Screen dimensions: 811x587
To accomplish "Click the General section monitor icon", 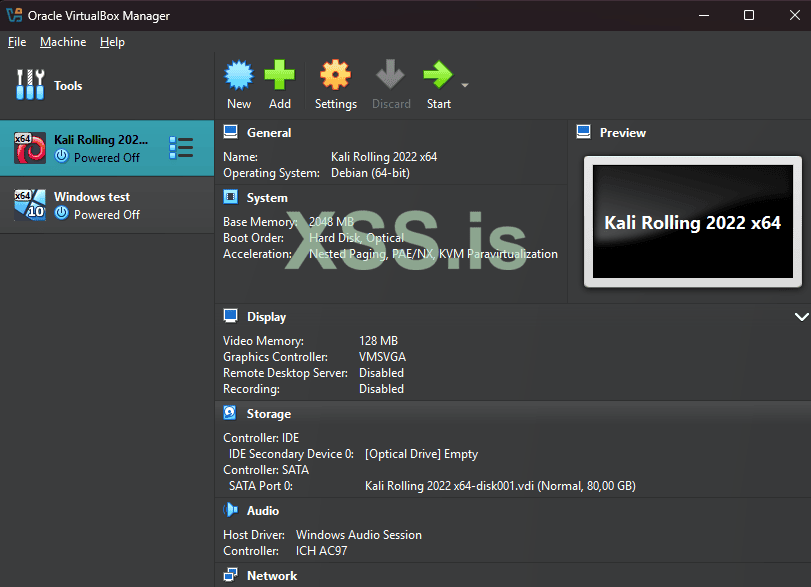I will click(x=231, y=132).
